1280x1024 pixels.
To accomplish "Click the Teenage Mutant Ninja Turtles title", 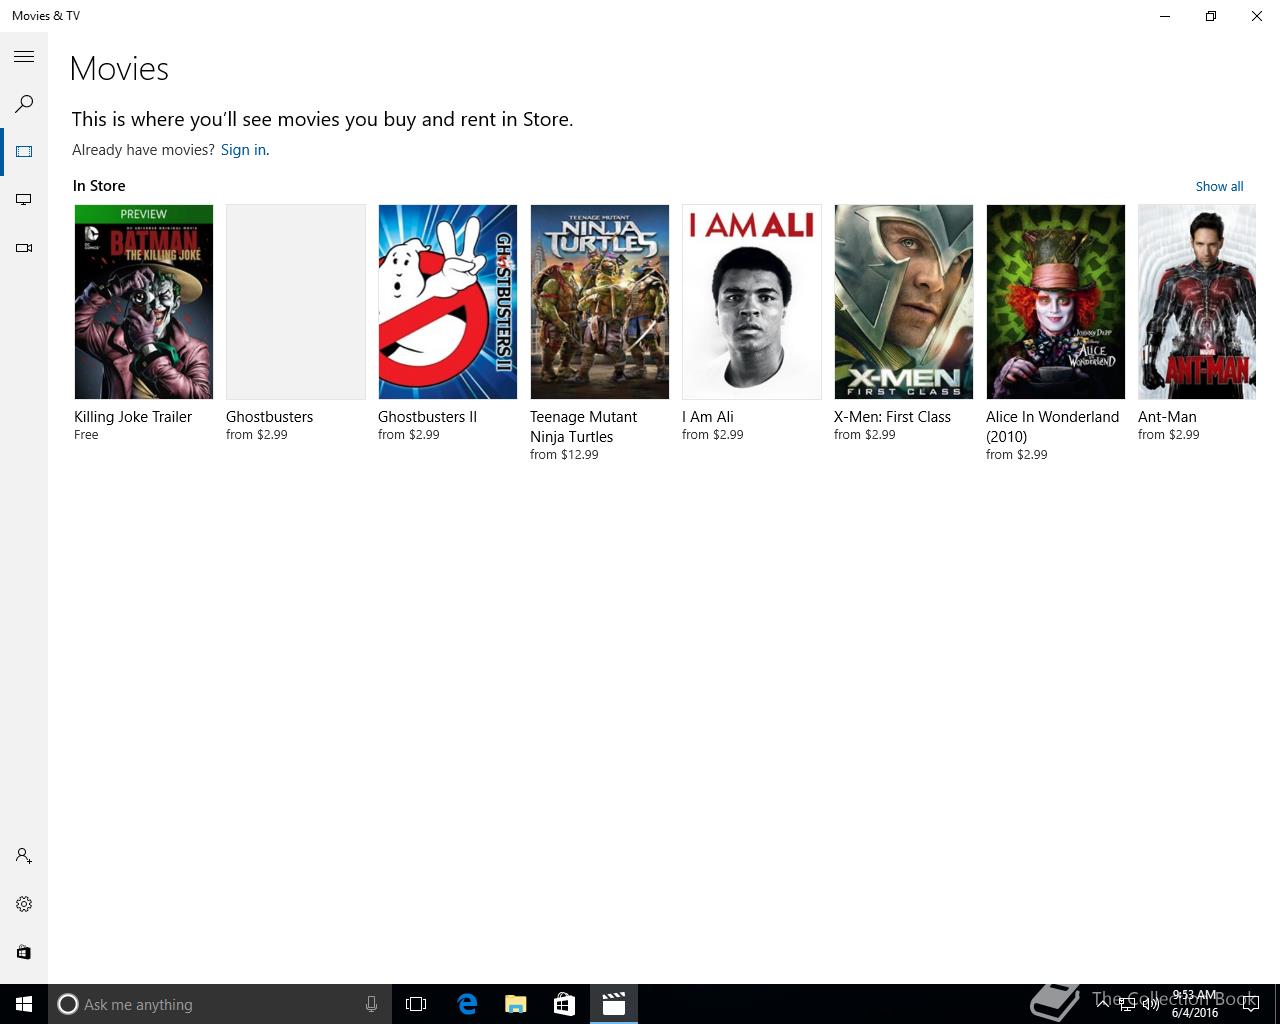I will click(583, 427).
